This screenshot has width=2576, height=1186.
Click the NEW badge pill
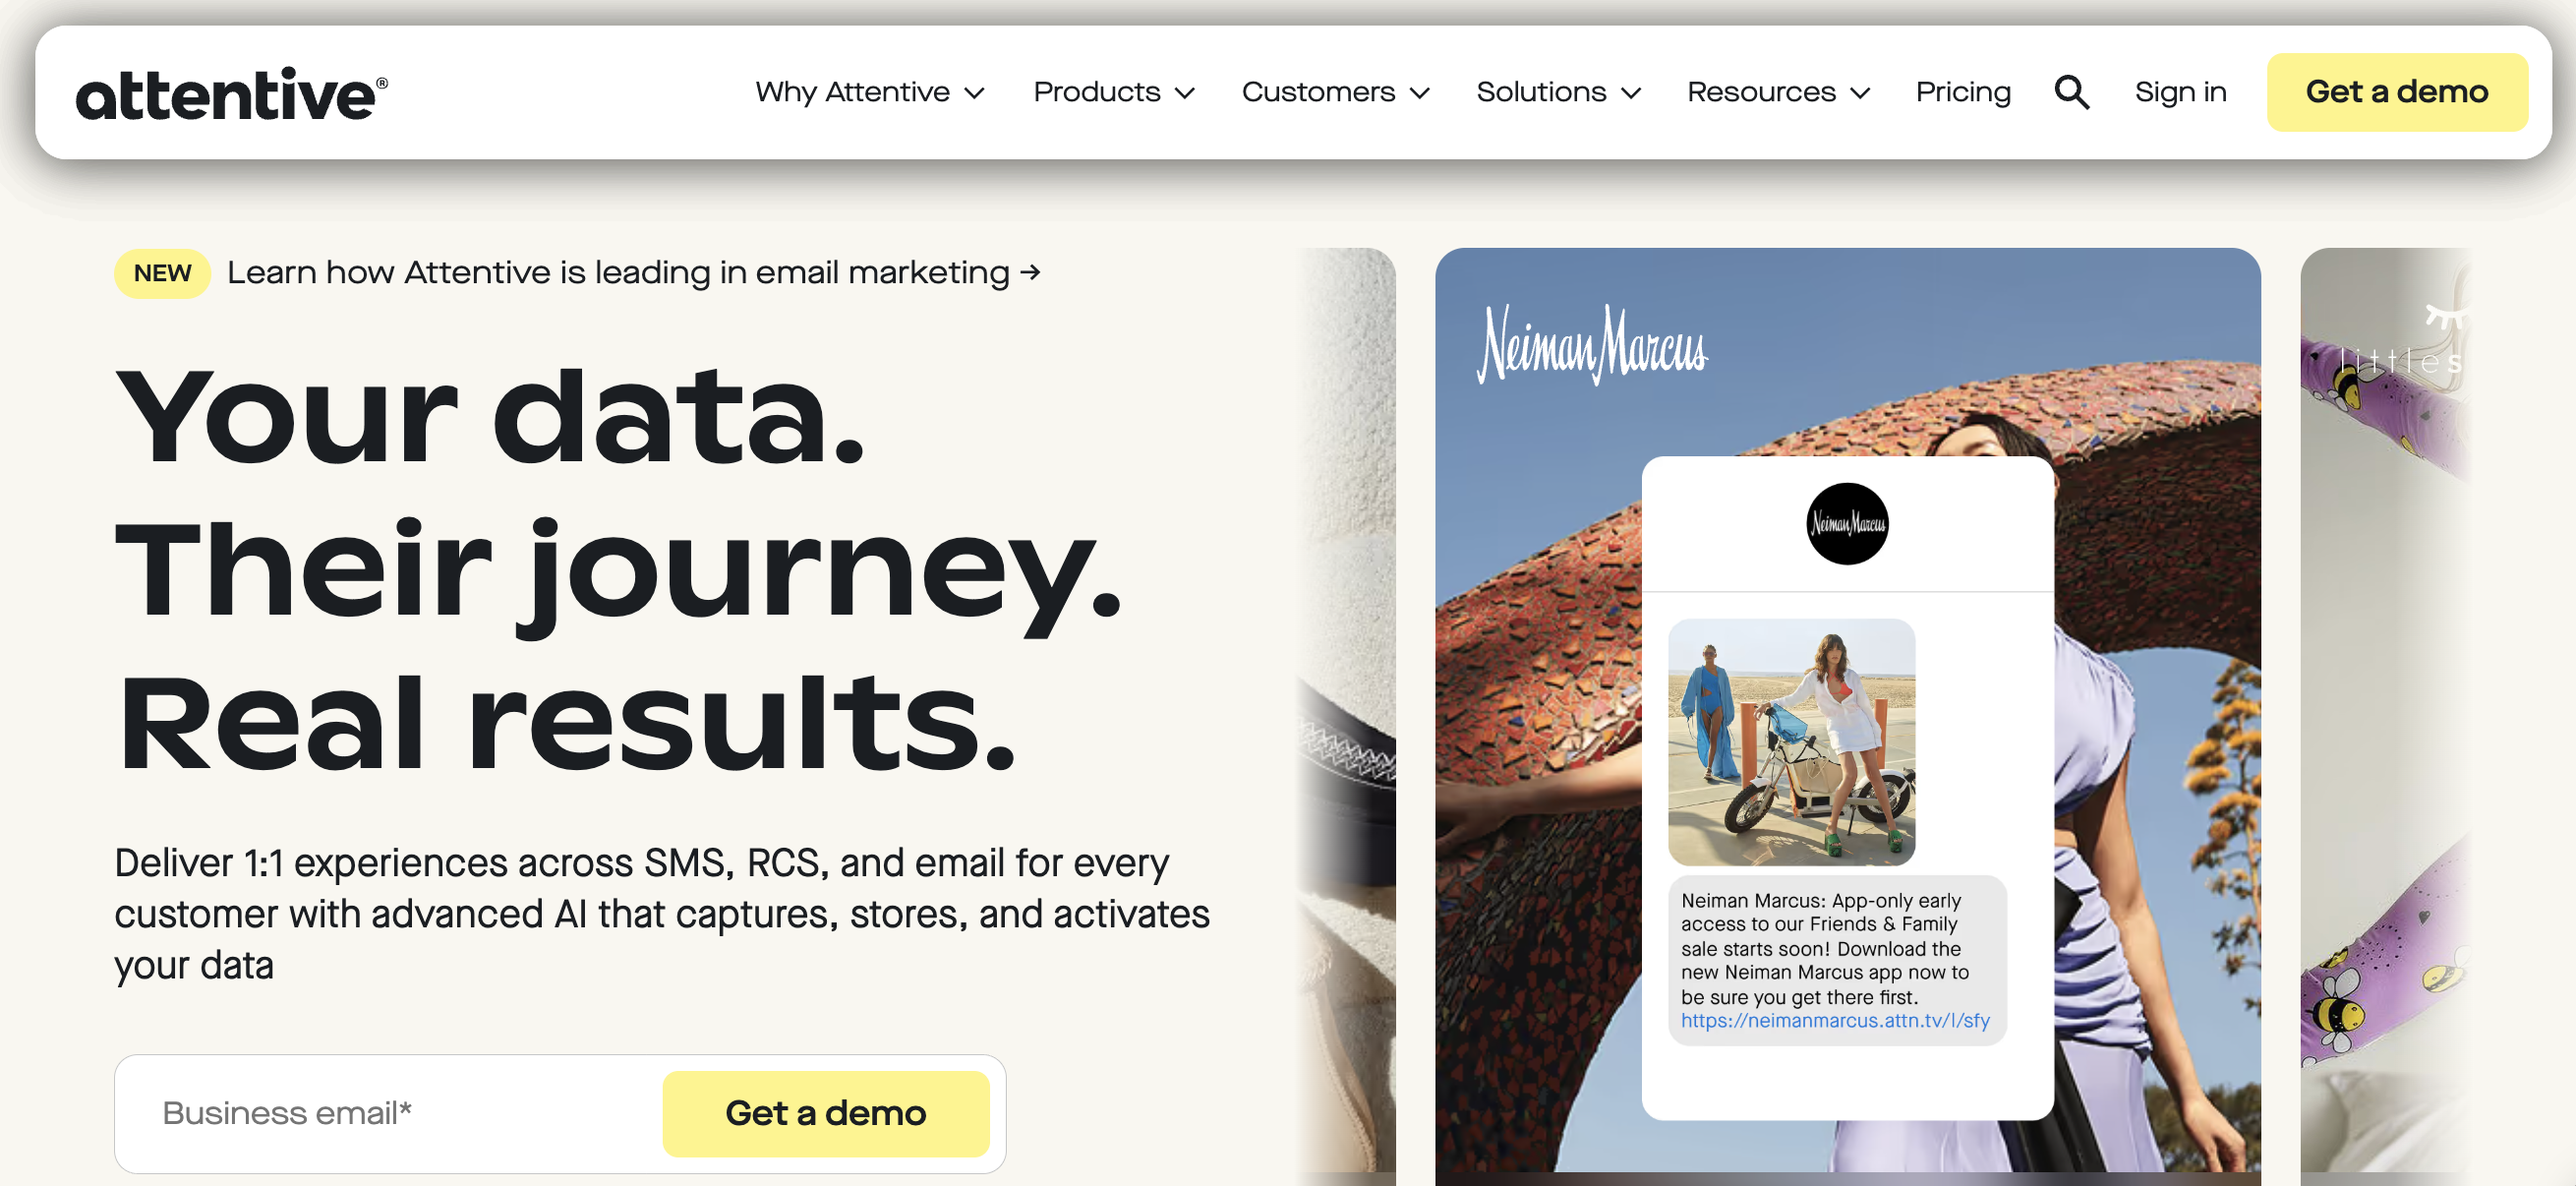point(162,273)
